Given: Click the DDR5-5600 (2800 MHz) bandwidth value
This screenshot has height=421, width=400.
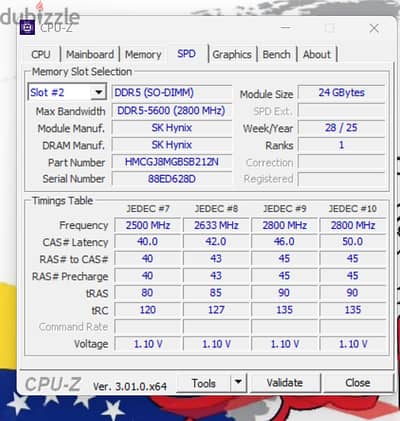Looking at the screenshot, I should (172, 111).
